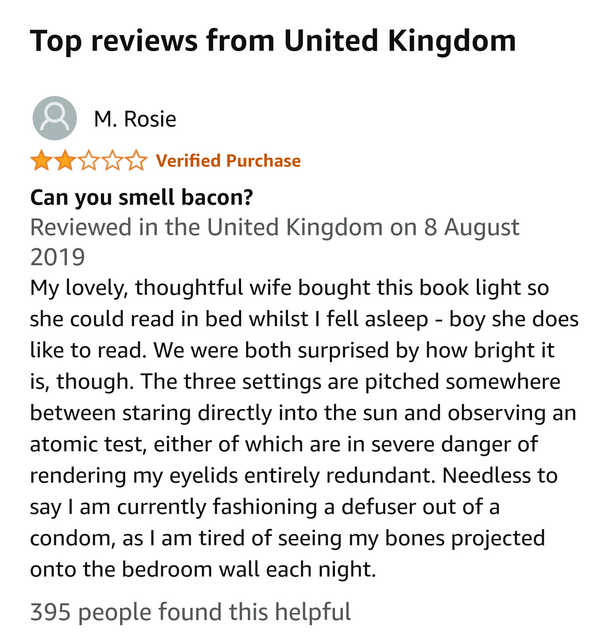Click the first line of review body

[289, 288]
